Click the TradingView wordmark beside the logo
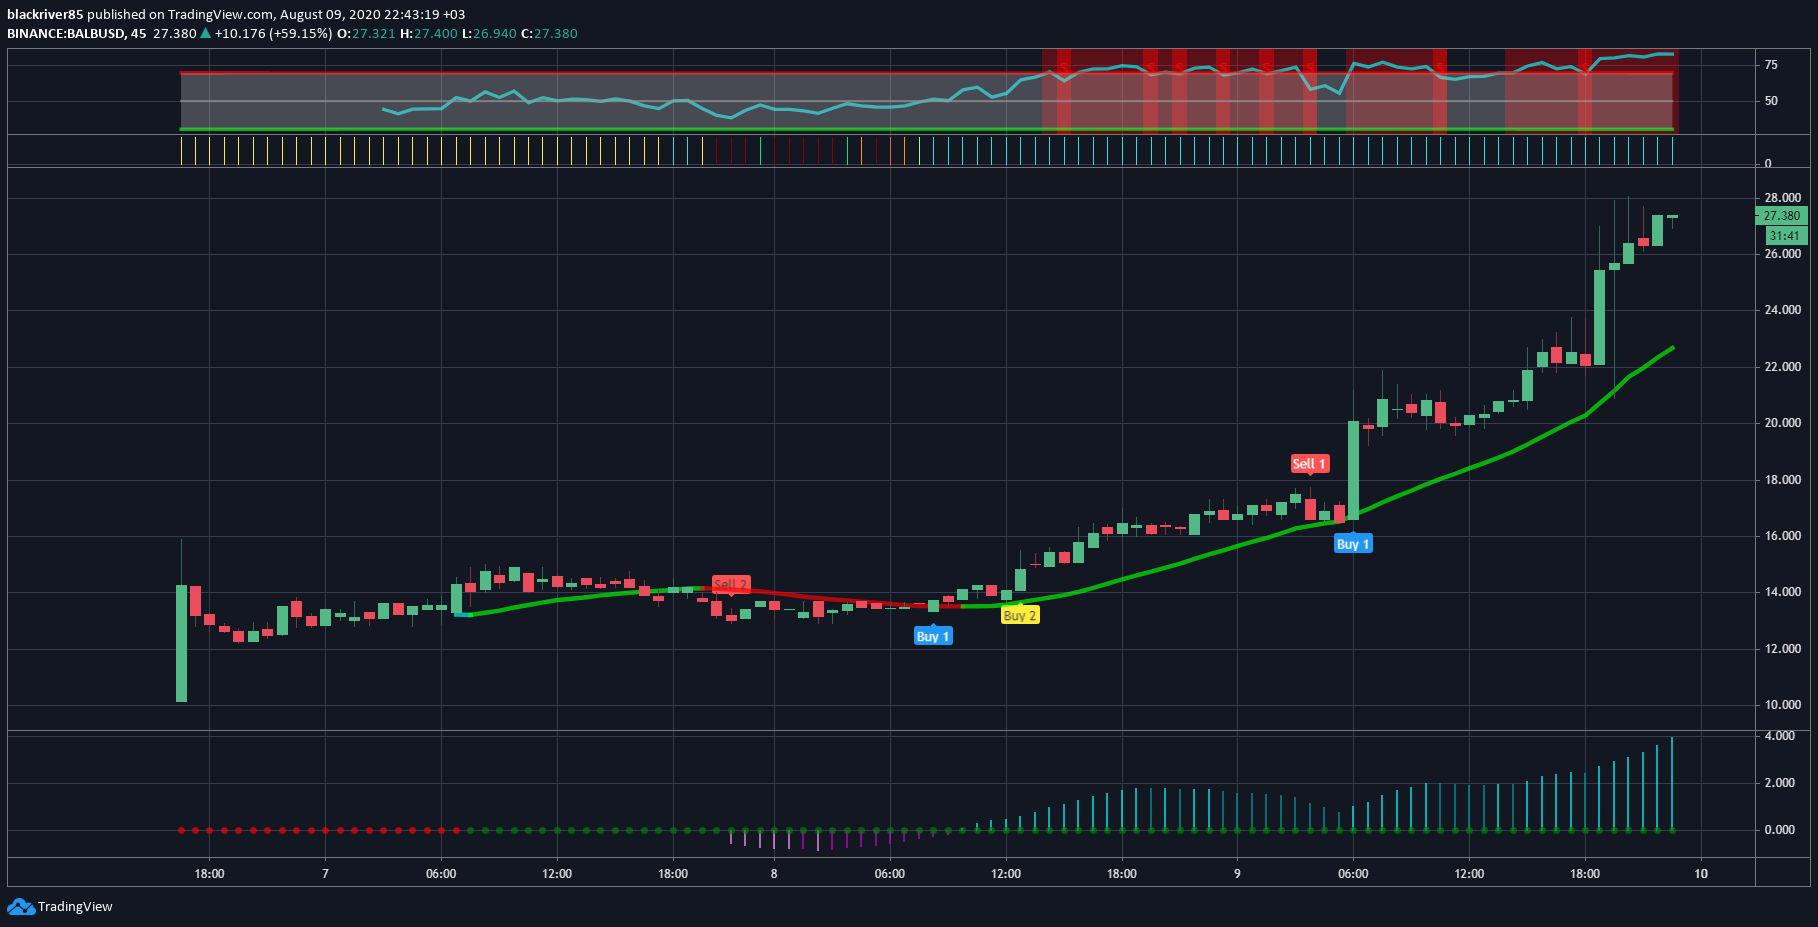The width and height of the screenshot is (1818, 927). point(75,907)
